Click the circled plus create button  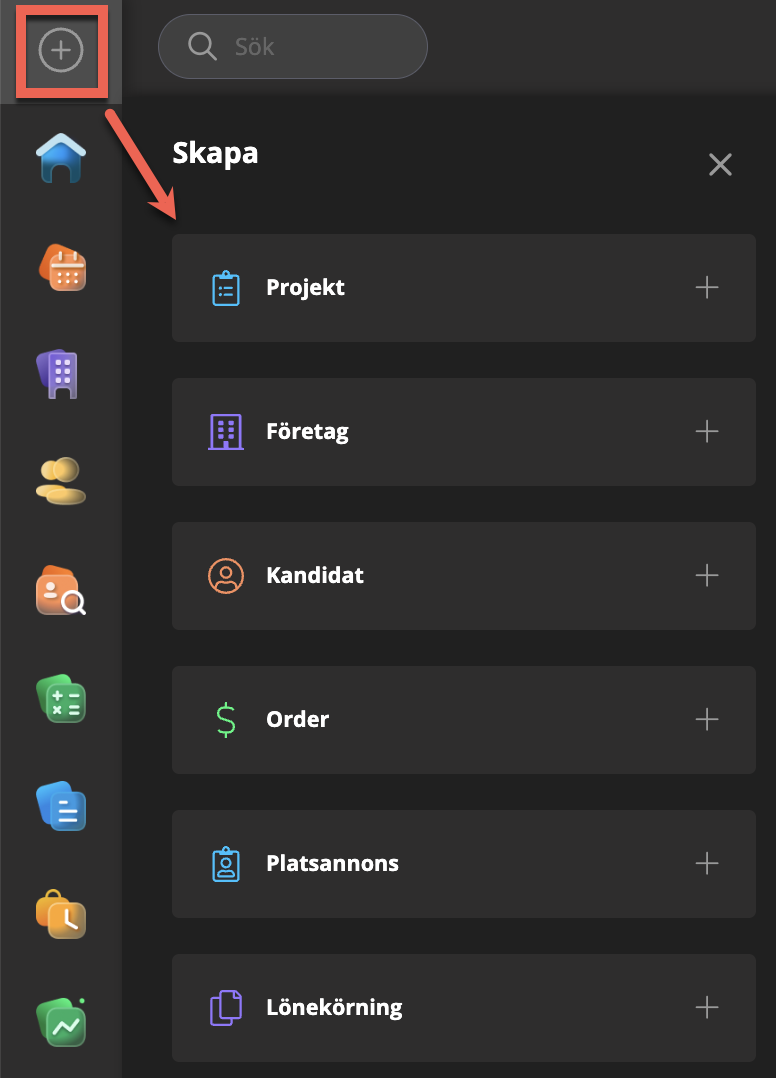[61, 50]
